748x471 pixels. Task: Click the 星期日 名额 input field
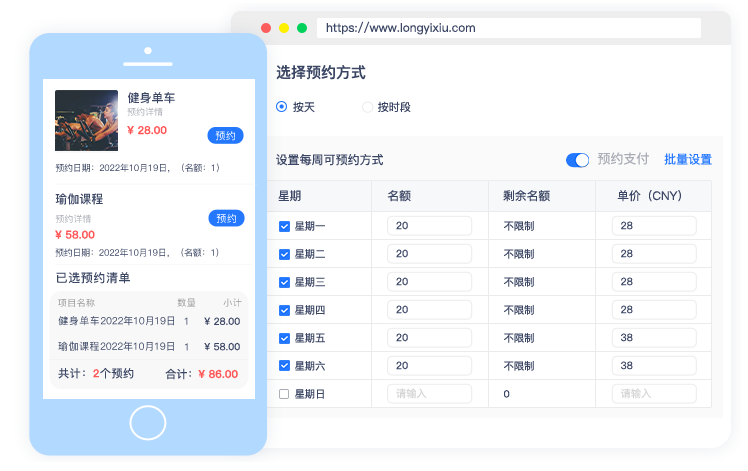click(429, 394)
